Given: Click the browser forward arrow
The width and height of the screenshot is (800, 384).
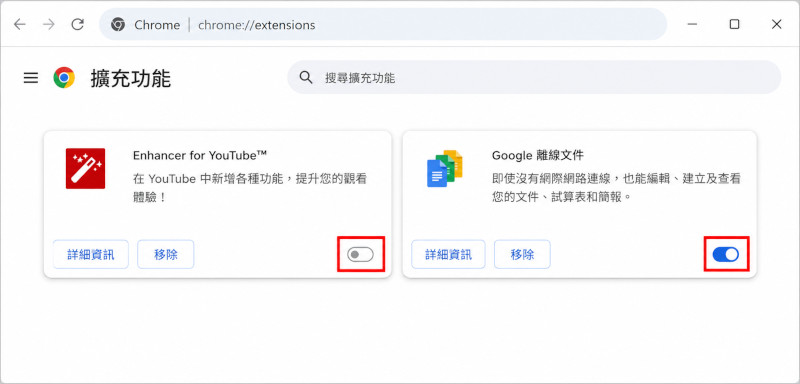Looking at the screenshot, I should pos(48,24).
